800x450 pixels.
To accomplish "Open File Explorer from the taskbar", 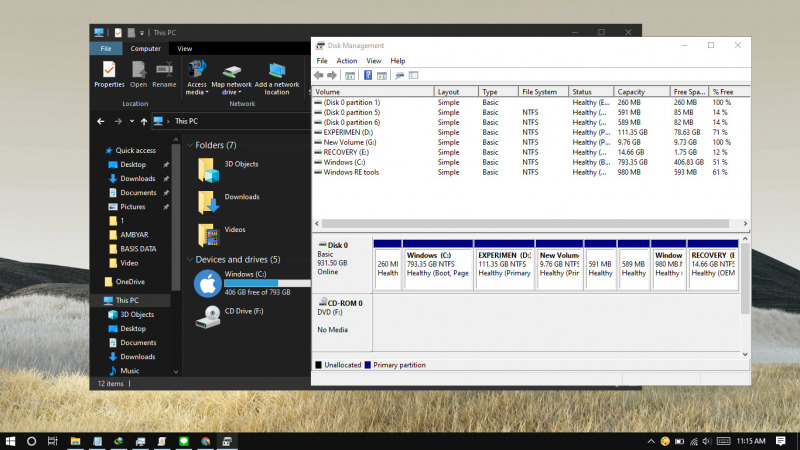I will click(x=76, y=441).
